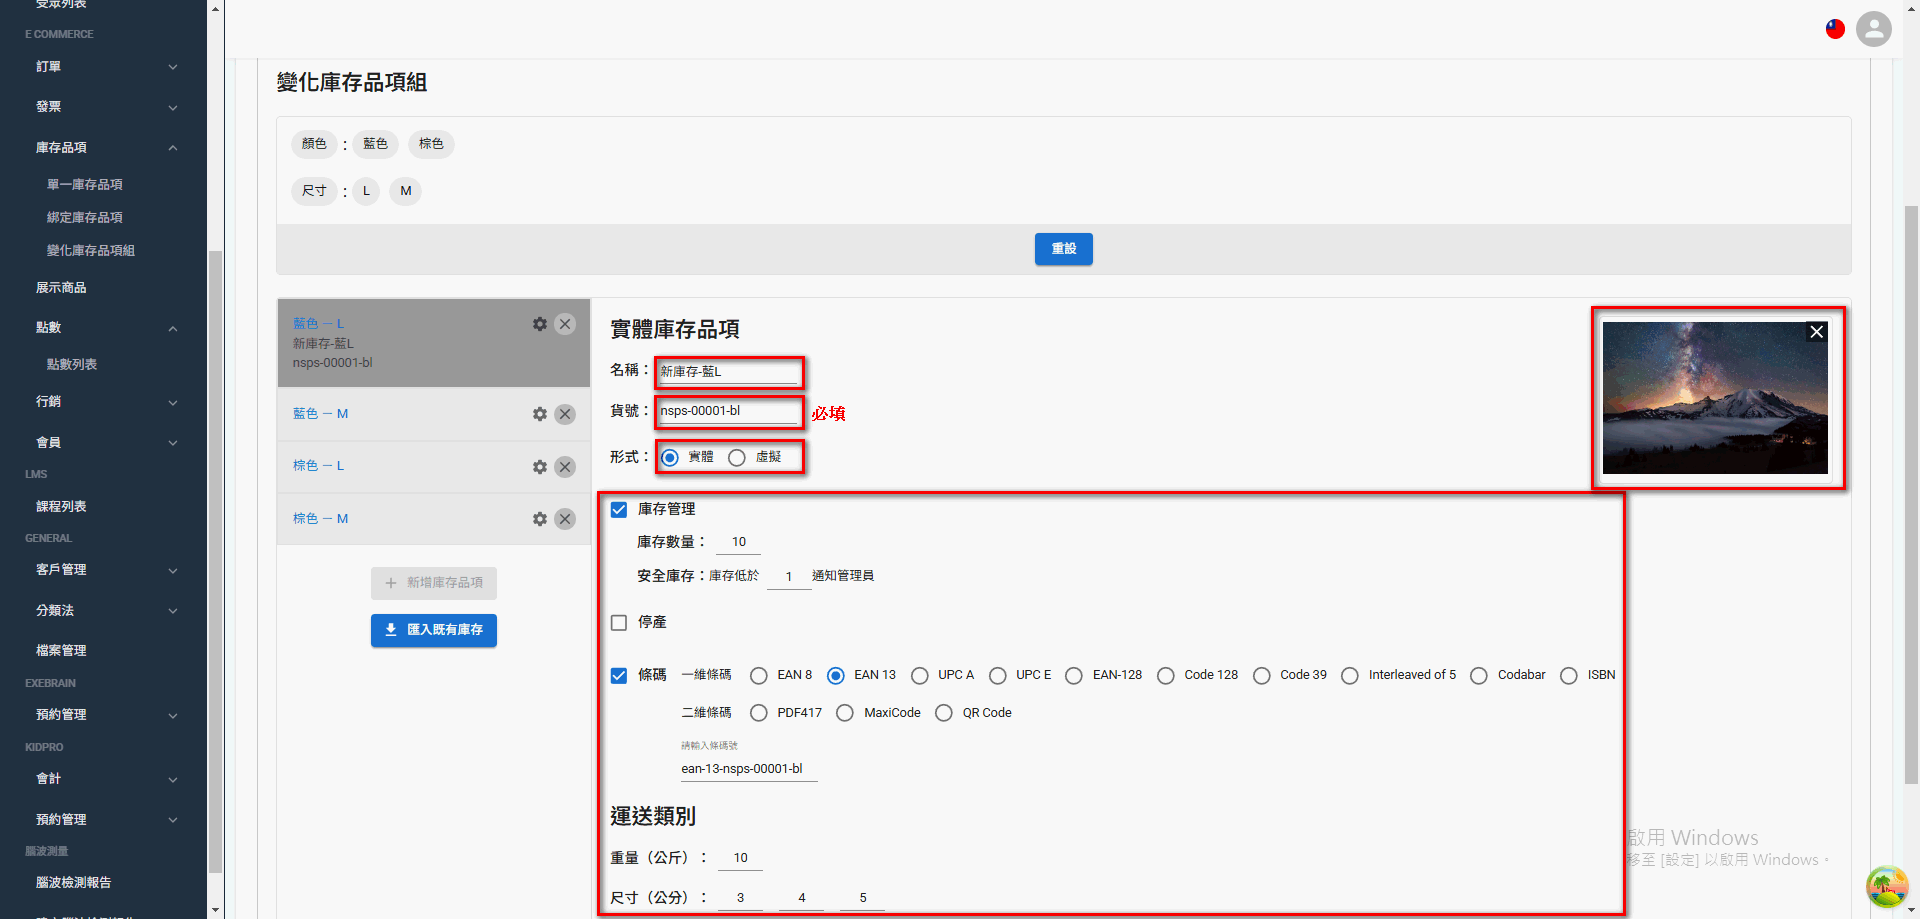Image resolution: width=1920 pixels, height=919 pixels.
Task: Choose UPC E barcode type
Action: [998, 676]
